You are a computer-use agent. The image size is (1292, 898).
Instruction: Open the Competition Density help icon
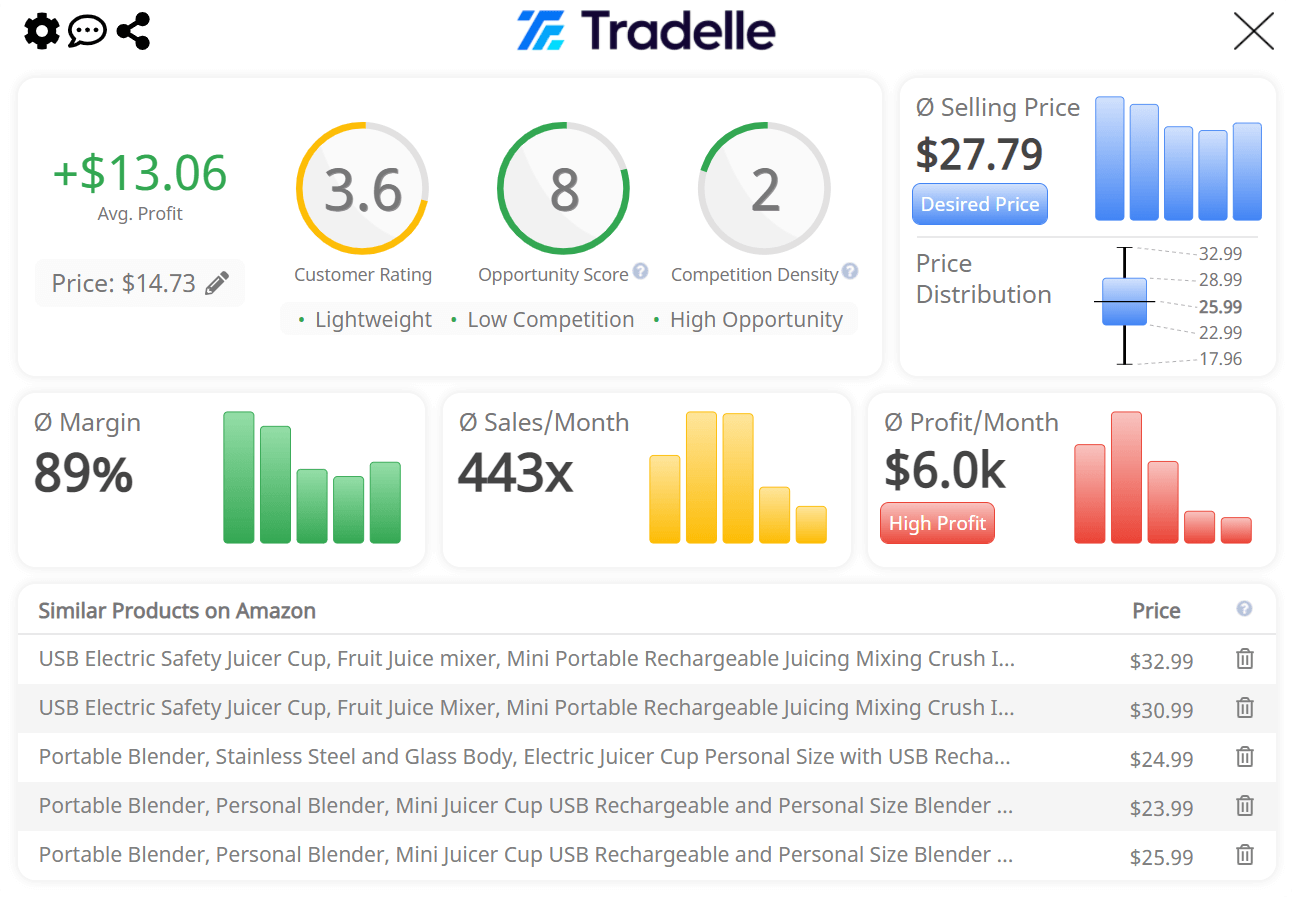[849, 271]
